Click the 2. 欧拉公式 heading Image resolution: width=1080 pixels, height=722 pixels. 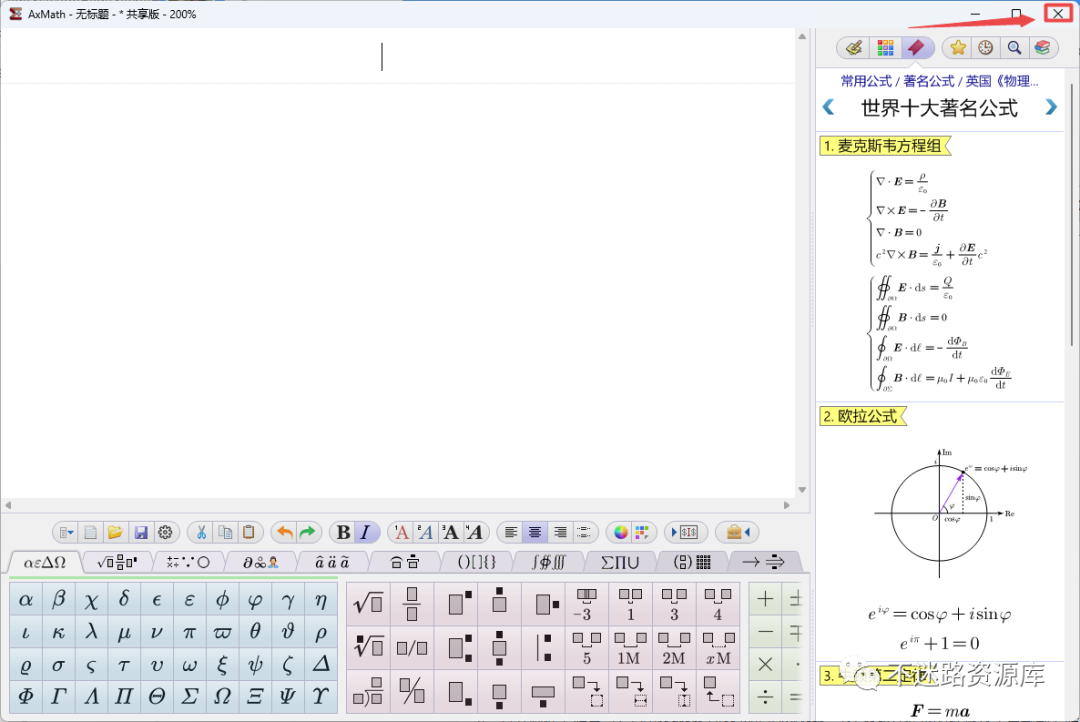coord(861,416)
